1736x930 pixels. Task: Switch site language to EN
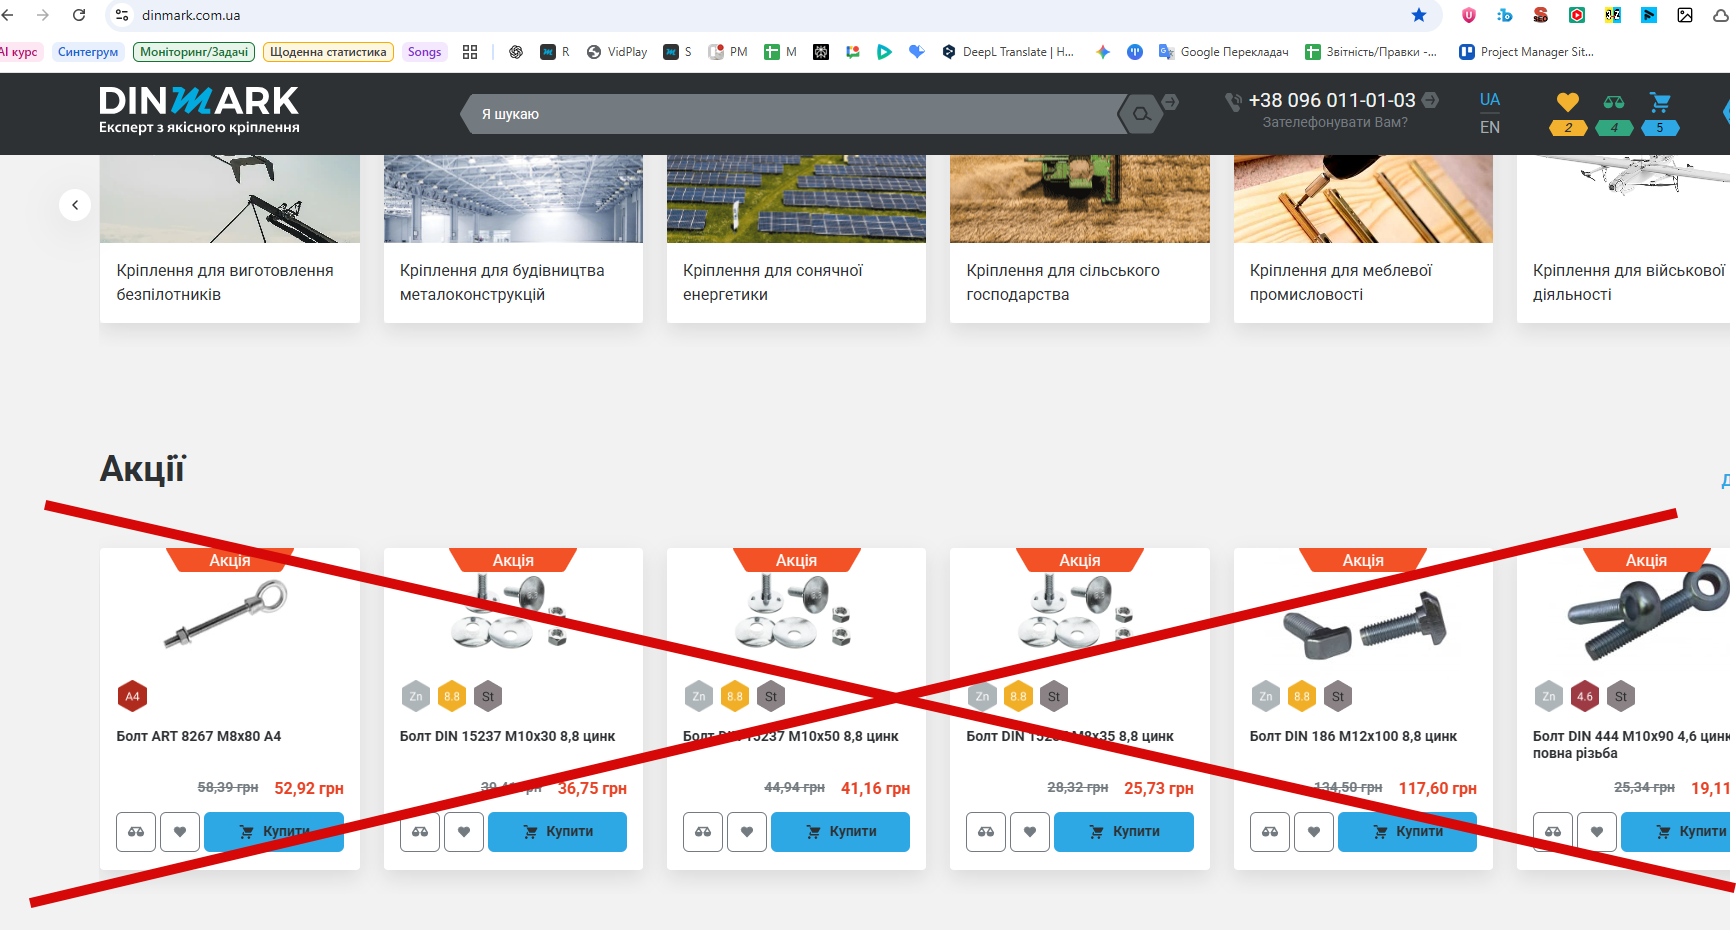[1489, 127]
